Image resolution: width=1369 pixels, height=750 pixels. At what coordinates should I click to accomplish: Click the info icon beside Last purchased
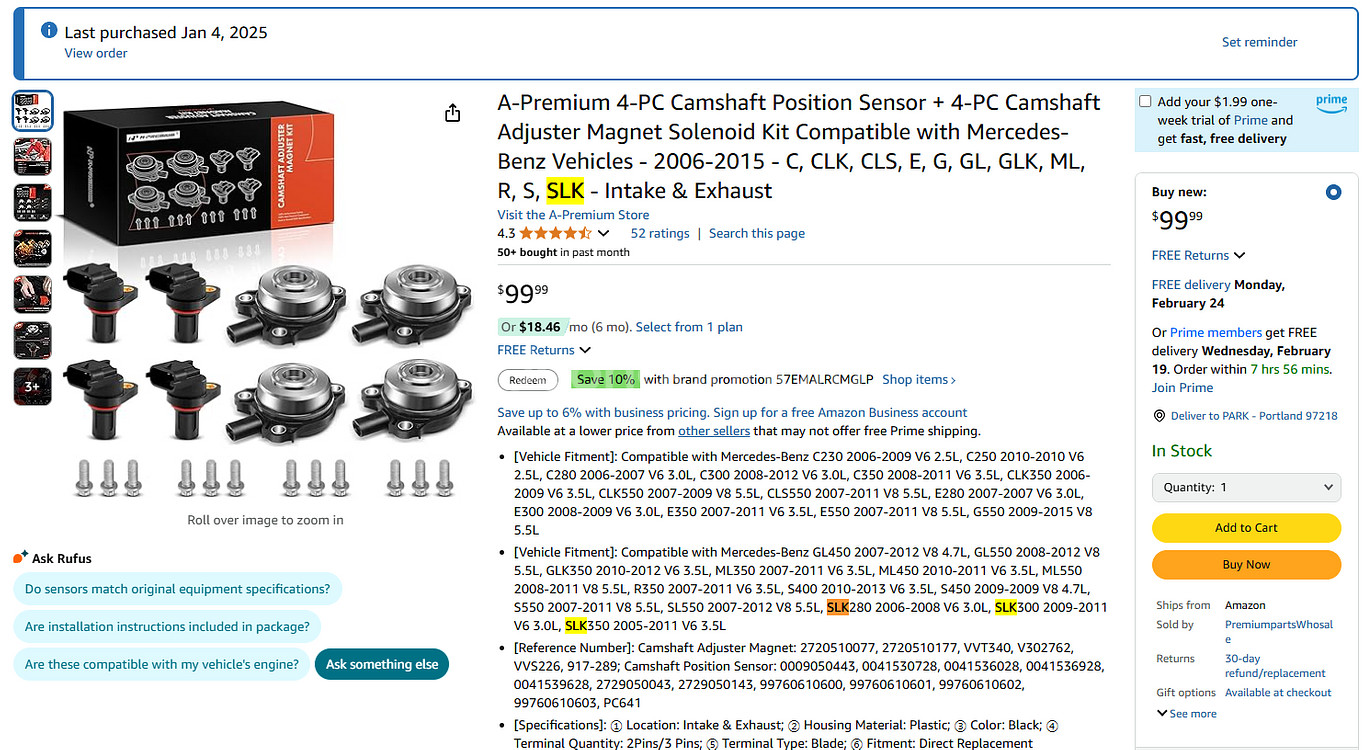pyautogui.click(x=49, y=31)
